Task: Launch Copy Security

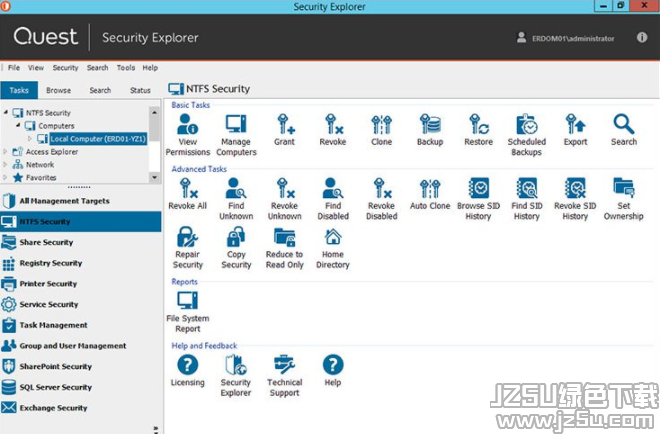Action: tap(236, 248)
